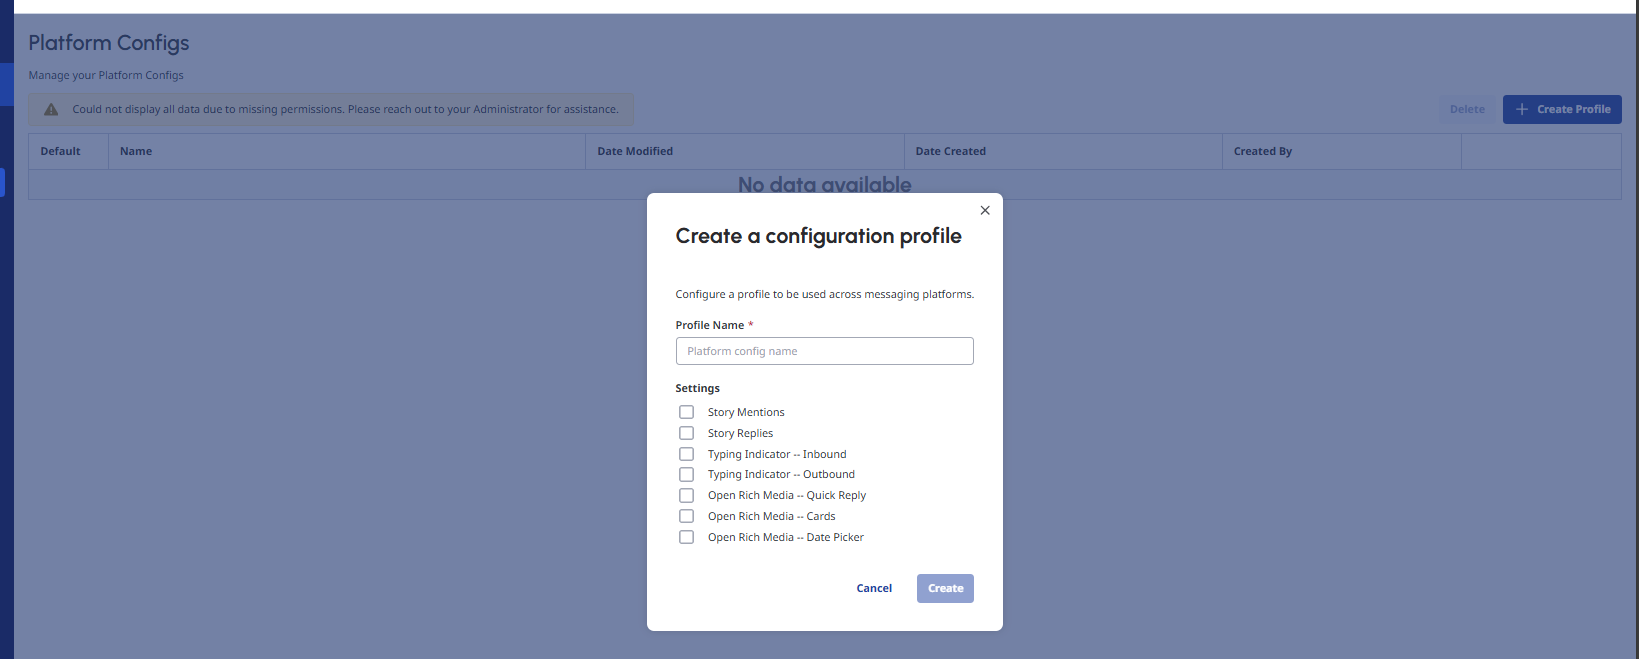The image size is (1639, 659).
Task: Enable the Story Mentions checkbox
Action: (x=686, y=412)
